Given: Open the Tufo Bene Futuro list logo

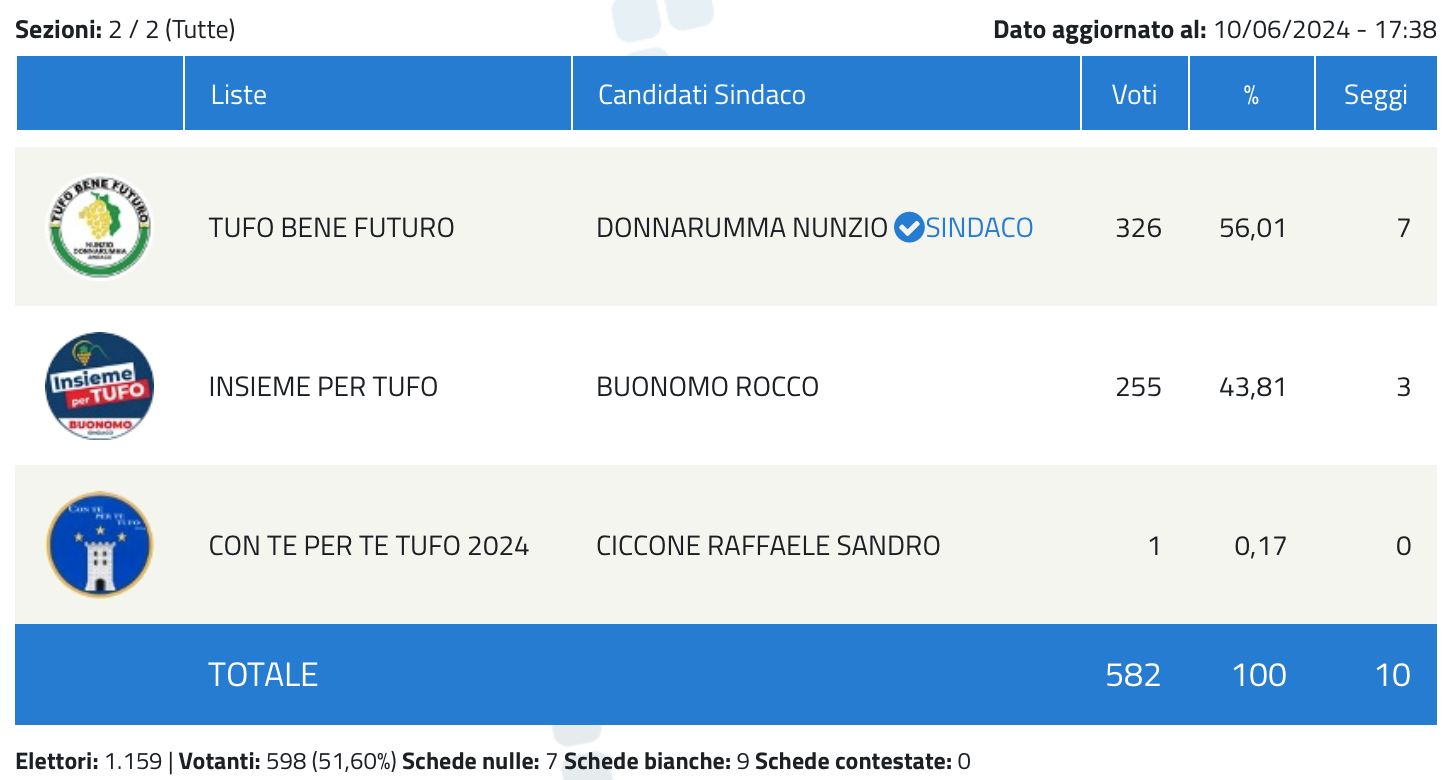Looking at the screenshot, I should click(100, 227).
